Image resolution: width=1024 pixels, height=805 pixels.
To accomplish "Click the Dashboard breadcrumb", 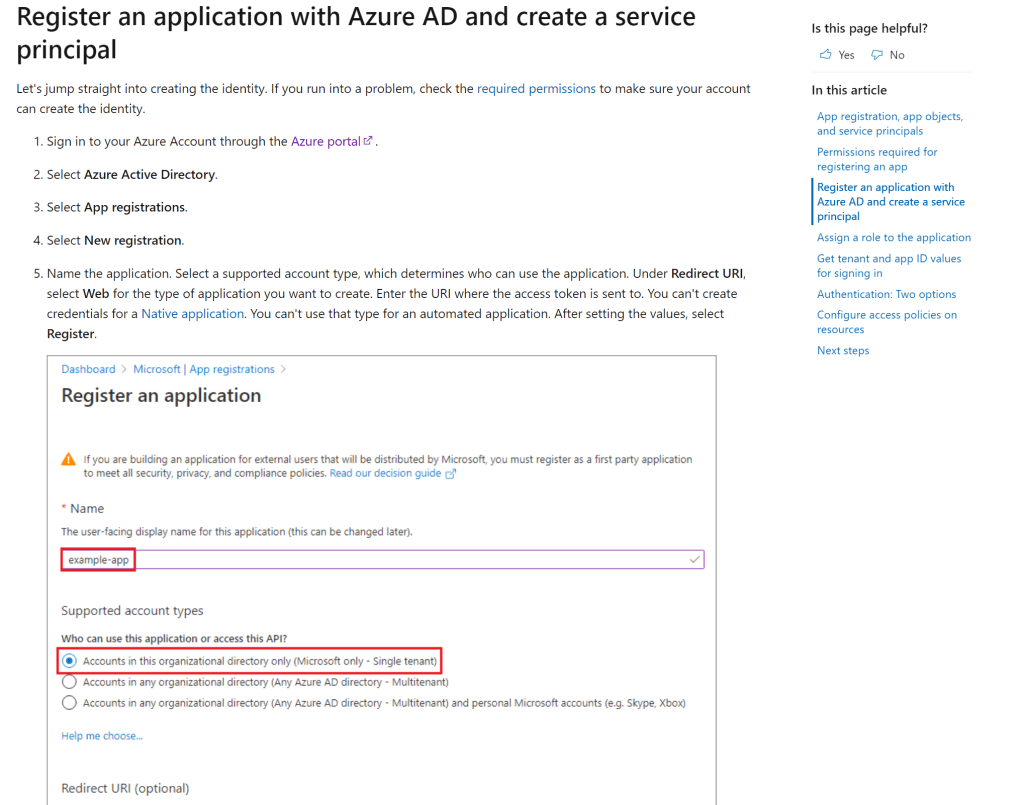I will (x=88, y=369).
